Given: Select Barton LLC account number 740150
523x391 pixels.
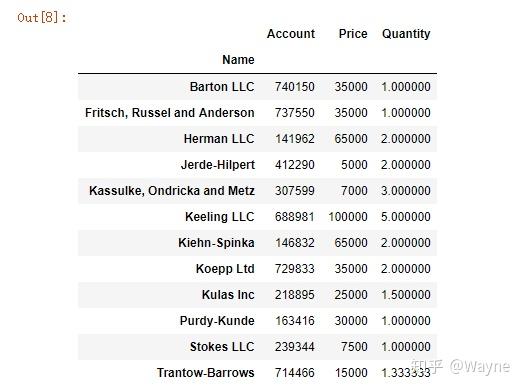Looking at the screenshot, I should pyautogui.click(x=295, y=87).
